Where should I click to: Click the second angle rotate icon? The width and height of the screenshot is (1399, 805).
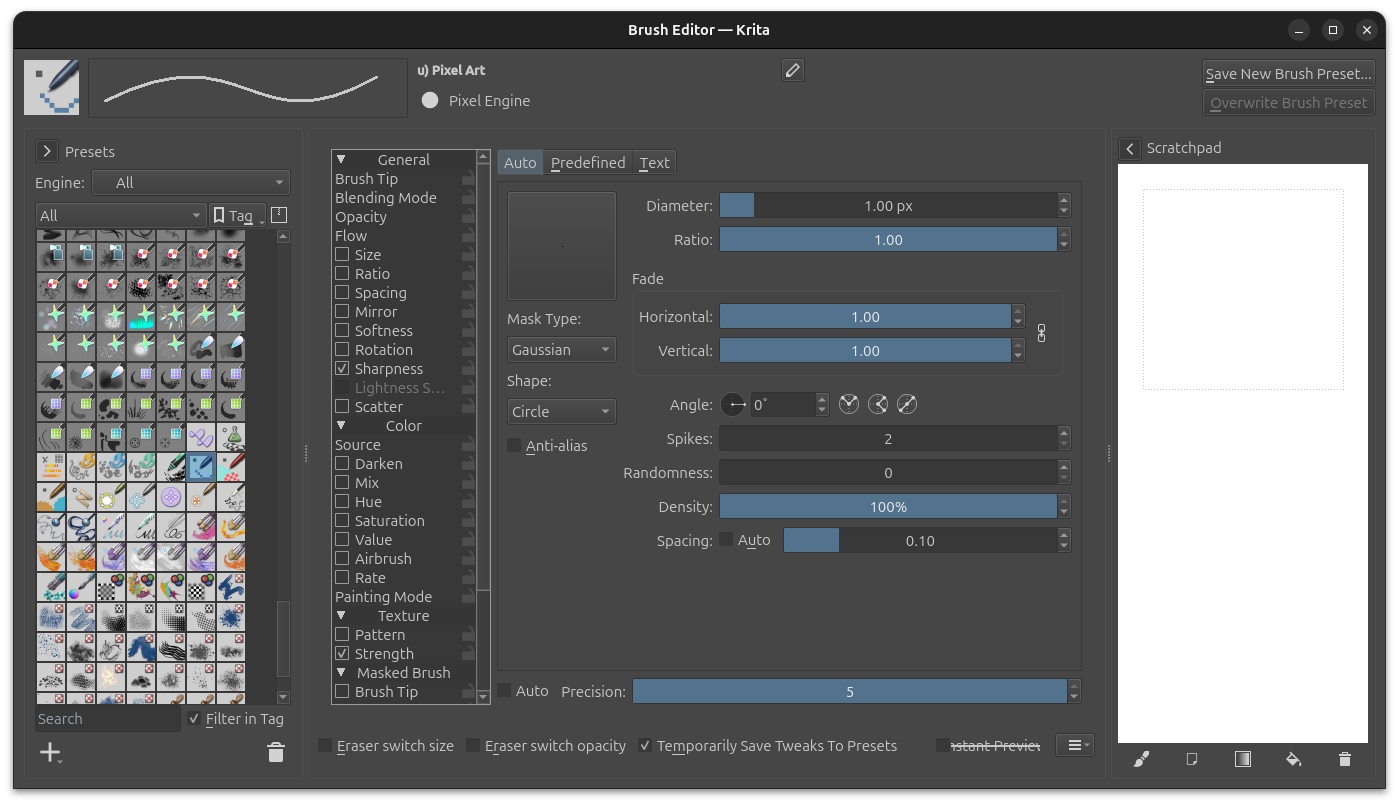tap(878, 405)
